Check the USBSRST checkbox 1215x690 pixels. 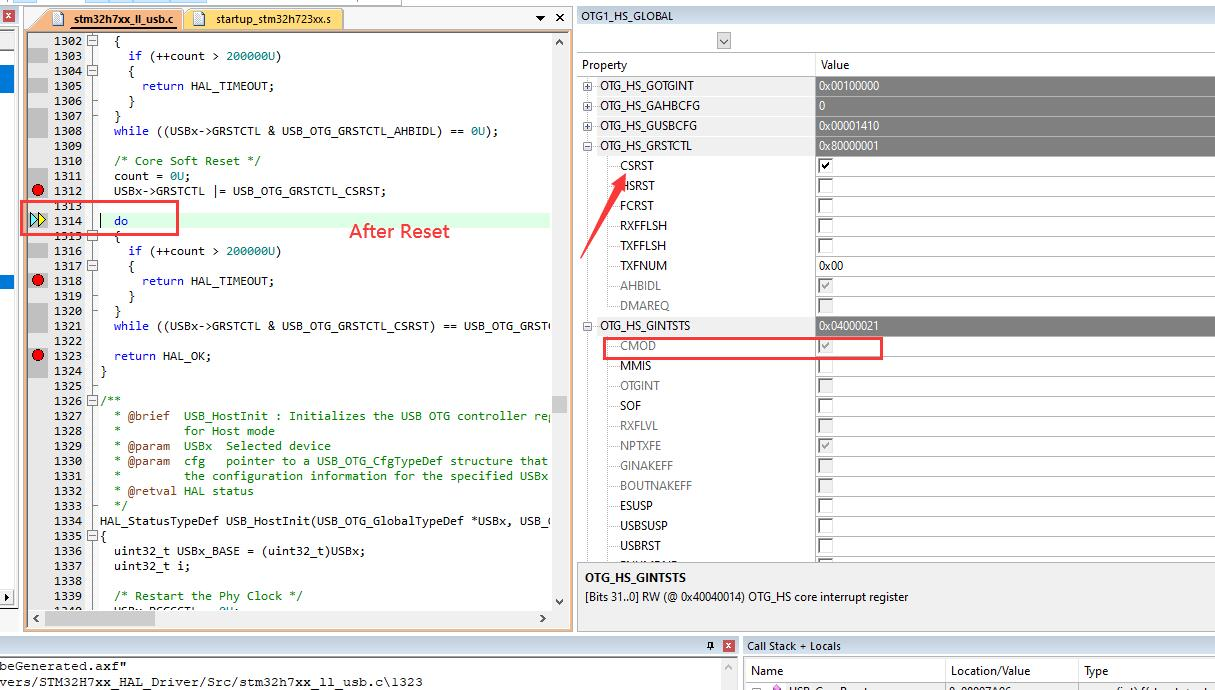click(x=828, y=546)
